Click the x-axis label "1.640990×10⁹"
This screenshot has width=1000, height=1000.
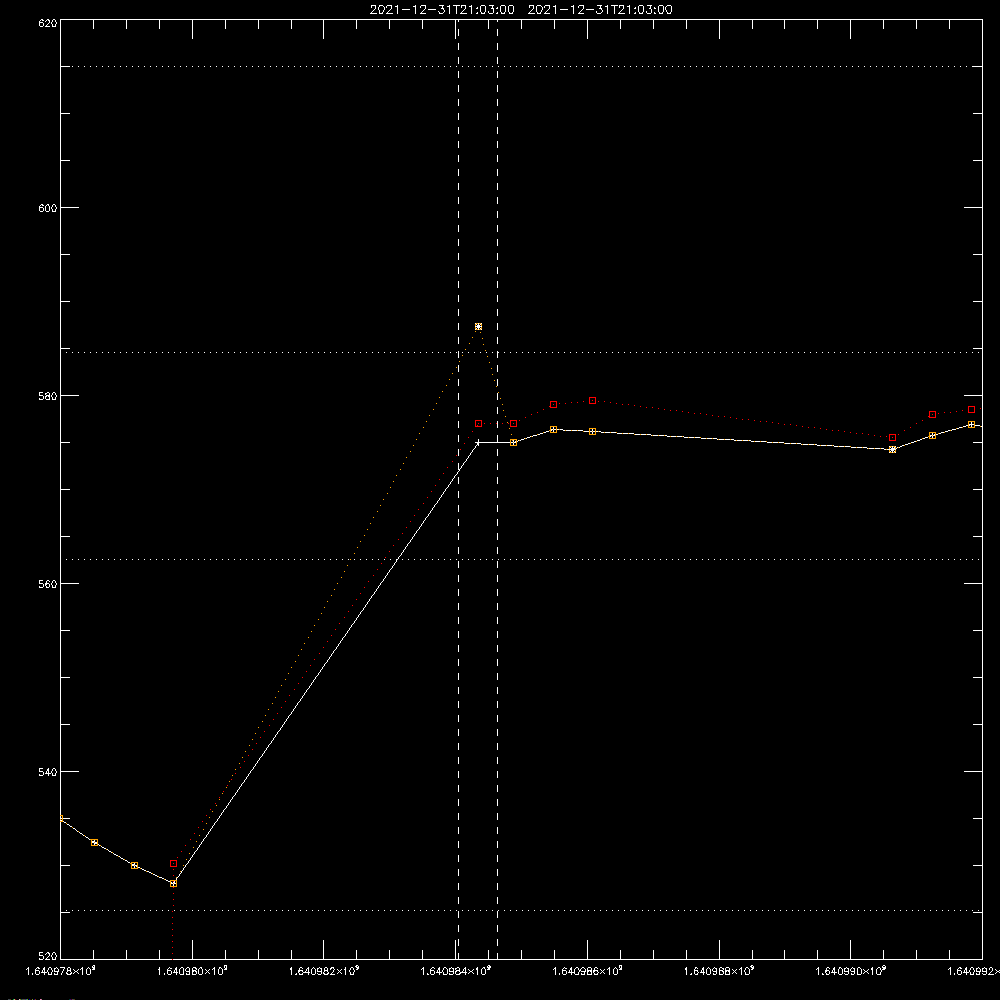851,971
